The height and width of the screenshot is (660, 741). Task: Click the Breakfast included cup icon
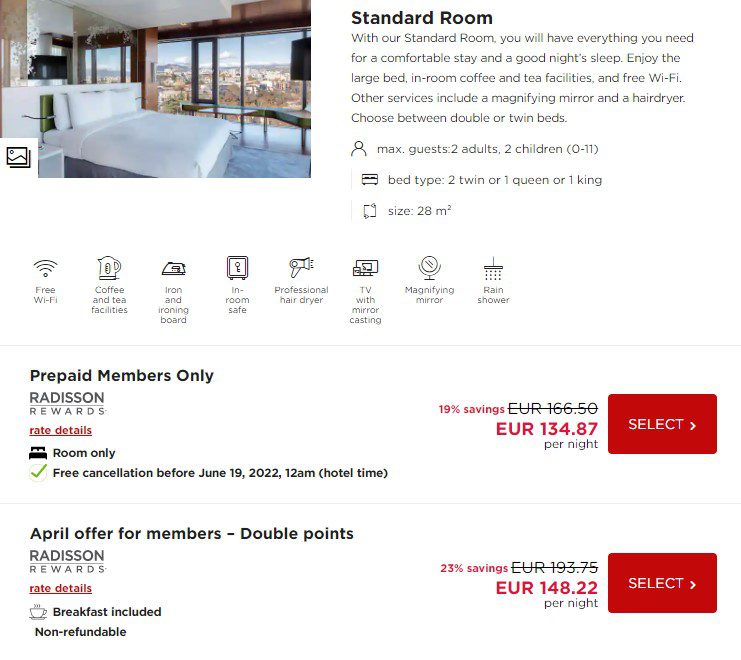pyautogui.click(x=38, y=612)
